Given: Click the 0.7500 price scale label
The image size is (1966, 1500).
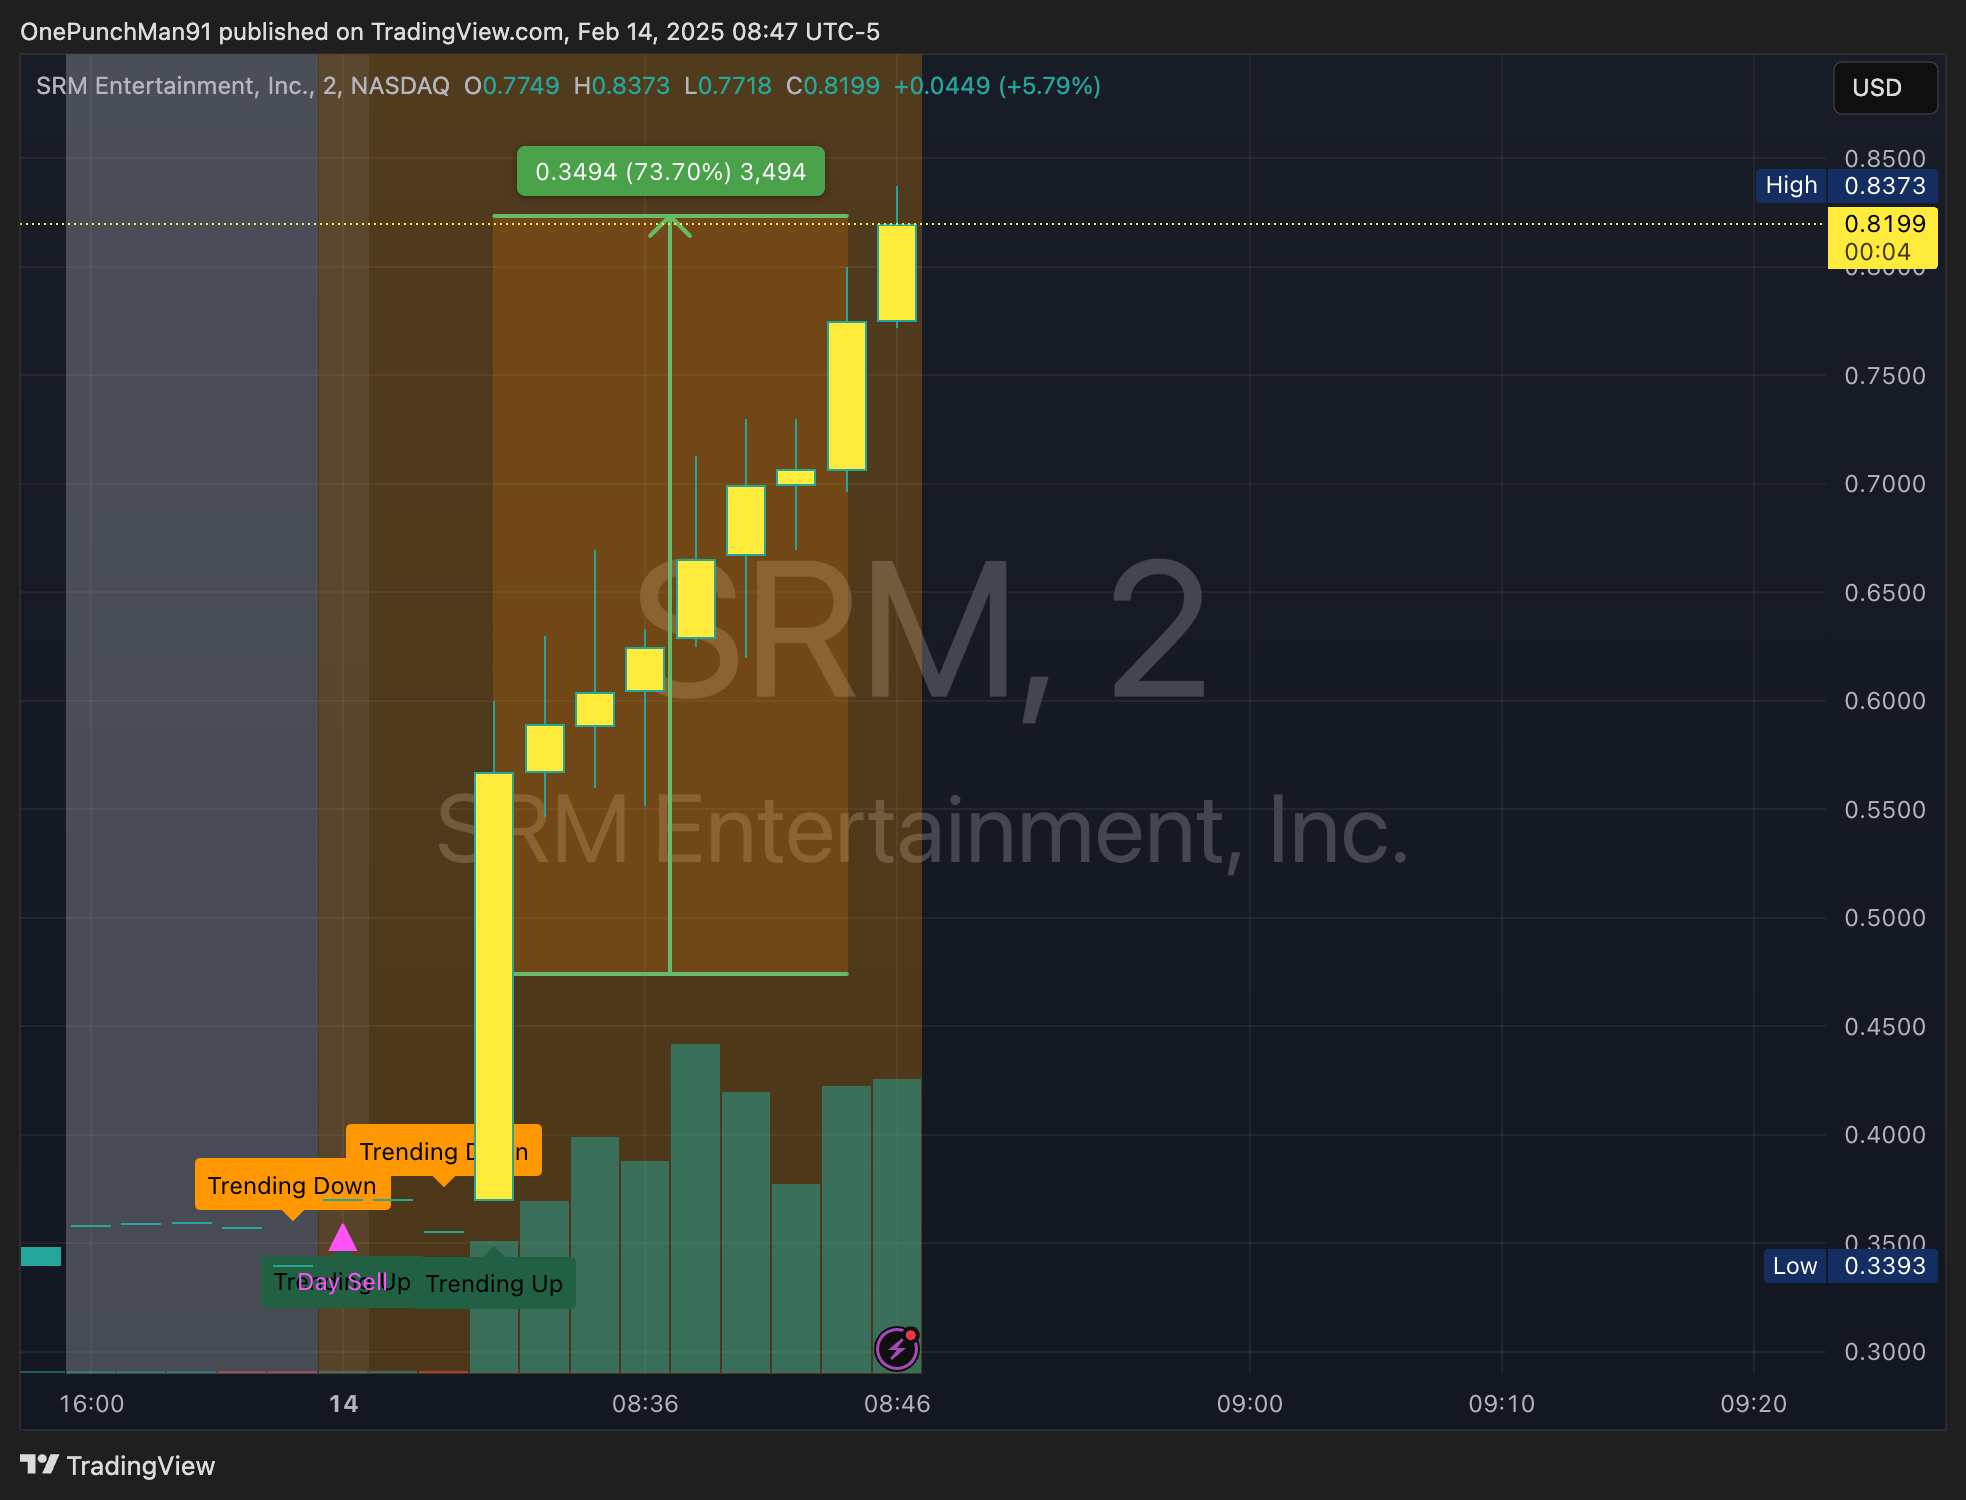Looking at the screenshot, I should (x=1885, y=376).
